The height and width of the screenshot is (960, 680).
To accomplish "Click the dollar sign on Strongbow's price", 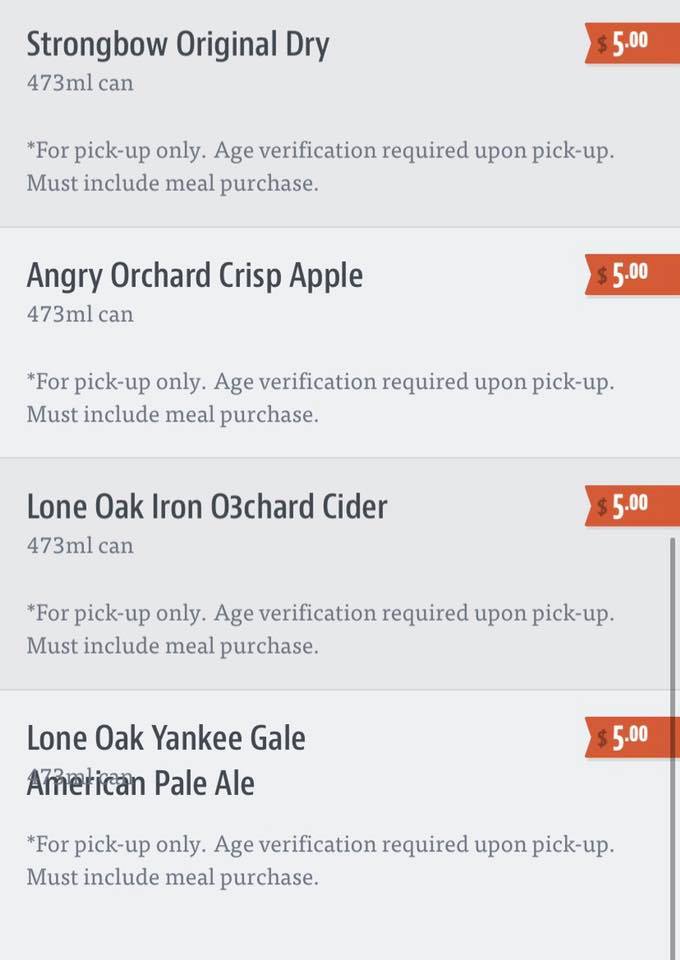I will 602,45.
